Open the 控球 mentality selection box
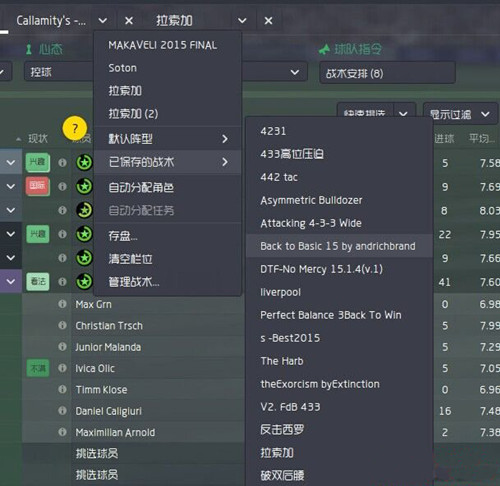The width and height of the screenshot is (500, 486). coord(59,72)
